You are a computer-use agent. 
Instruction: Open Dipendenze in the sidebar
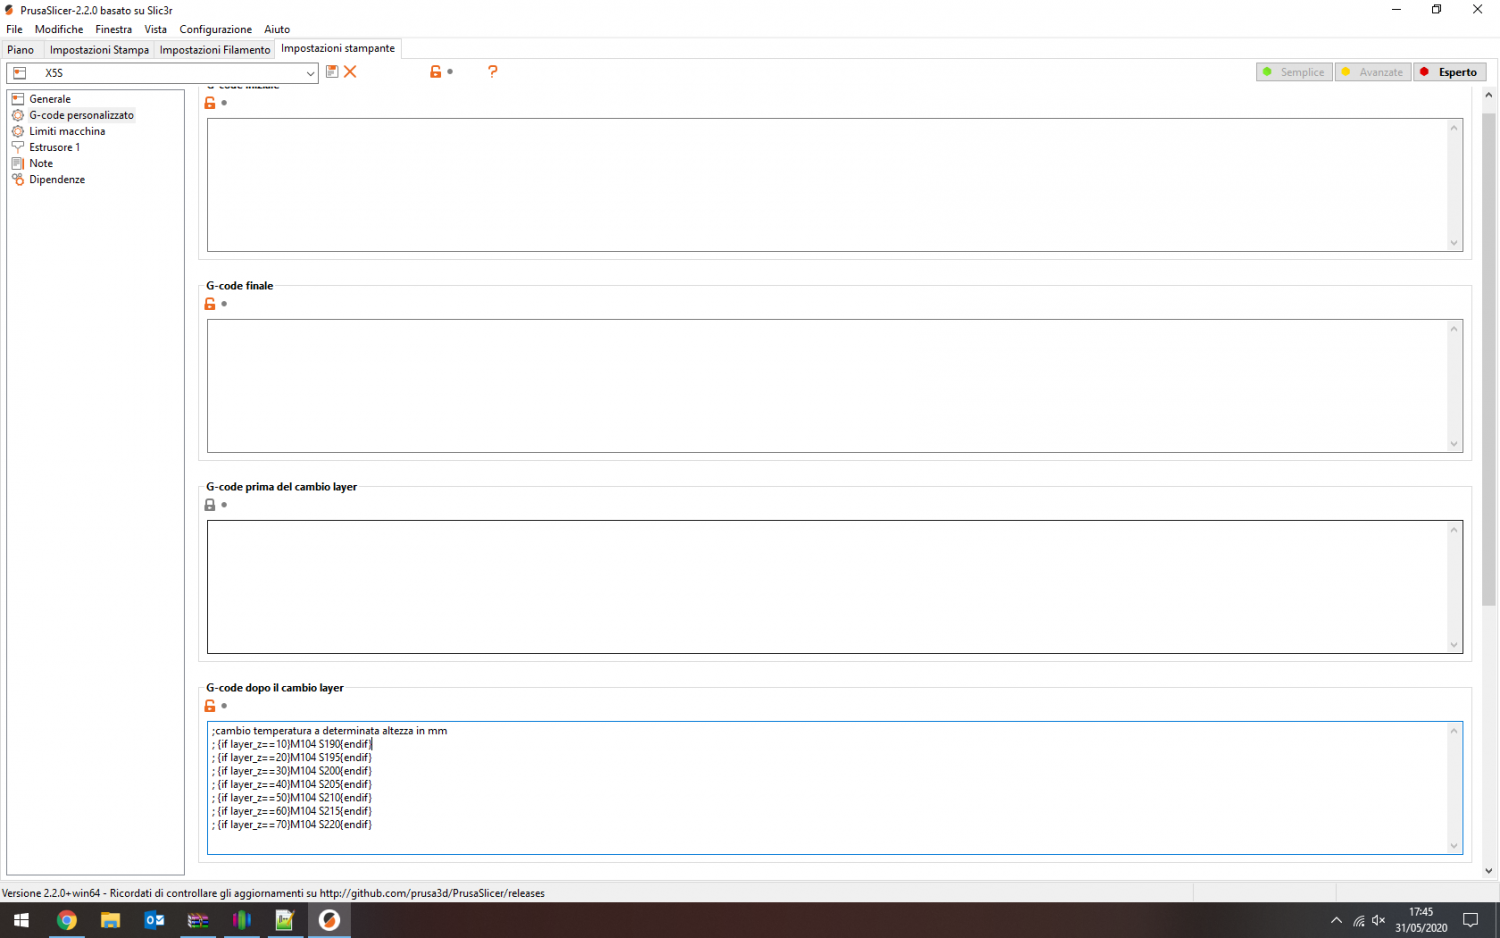point(56,179)
